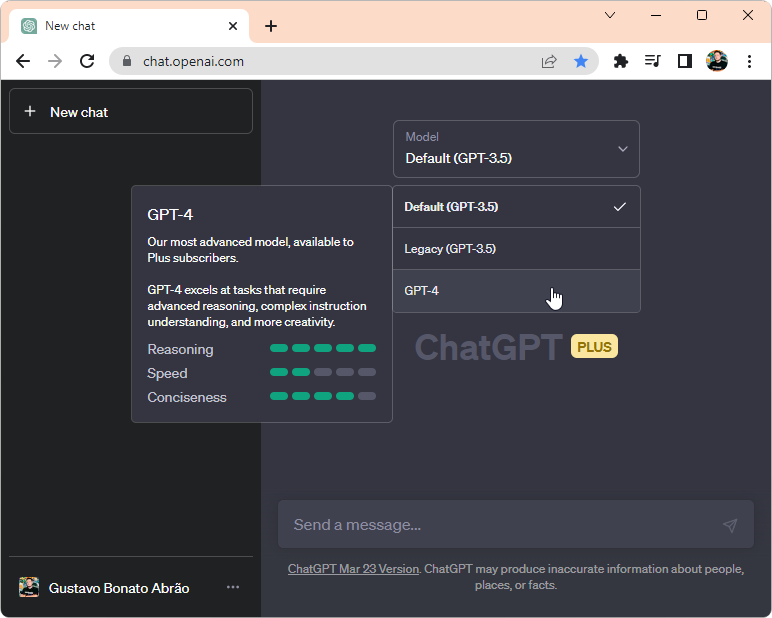The height and width of the screenshot is (618, 772).
Task: Click the paper plane send icon
Action: tap(730, 525)
